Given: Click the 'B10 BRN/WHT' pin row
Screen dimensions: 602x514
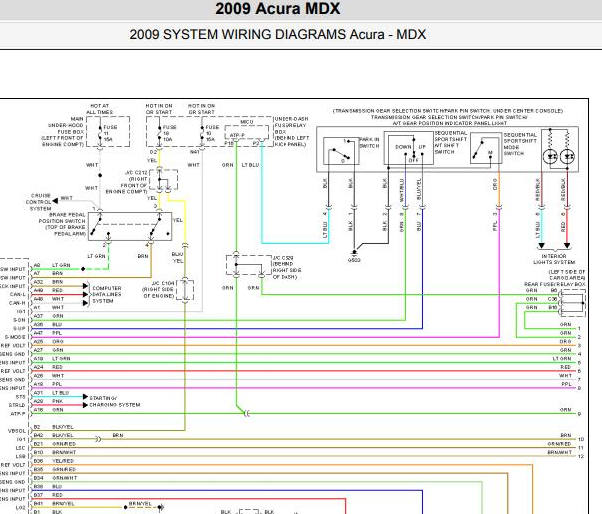Looking at the screenshot, I should (55, 453).
